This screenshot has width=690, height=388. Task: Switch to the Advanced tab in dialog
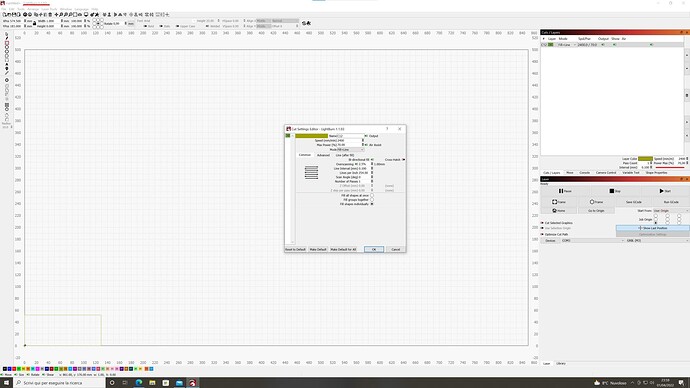(323, 155)
